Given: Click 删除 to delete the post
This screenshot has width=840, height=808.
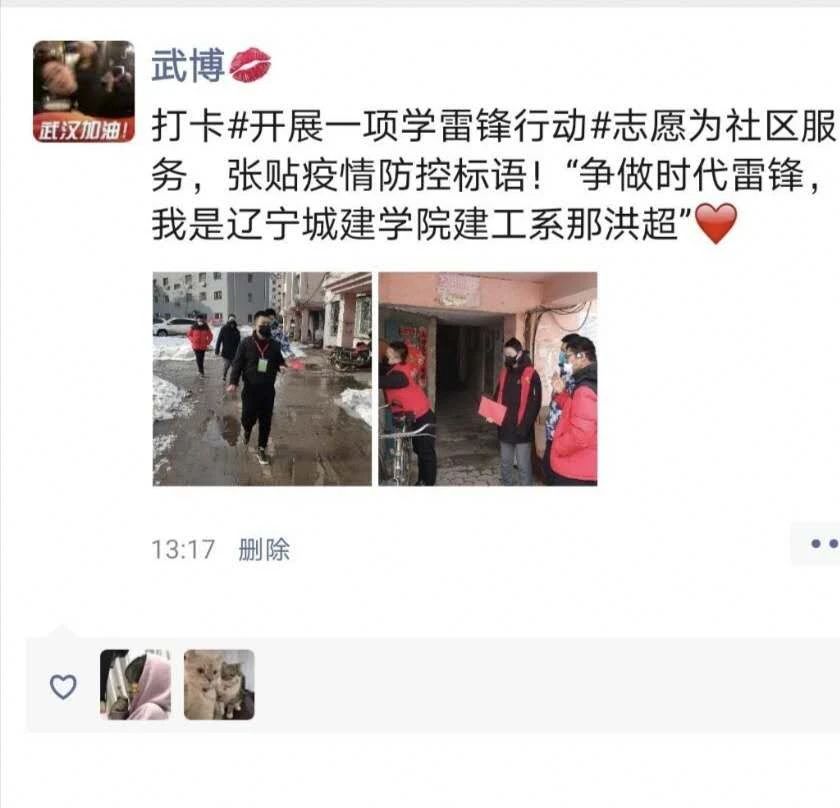Looking at the screenshot, I should click(x=264, y=550).
